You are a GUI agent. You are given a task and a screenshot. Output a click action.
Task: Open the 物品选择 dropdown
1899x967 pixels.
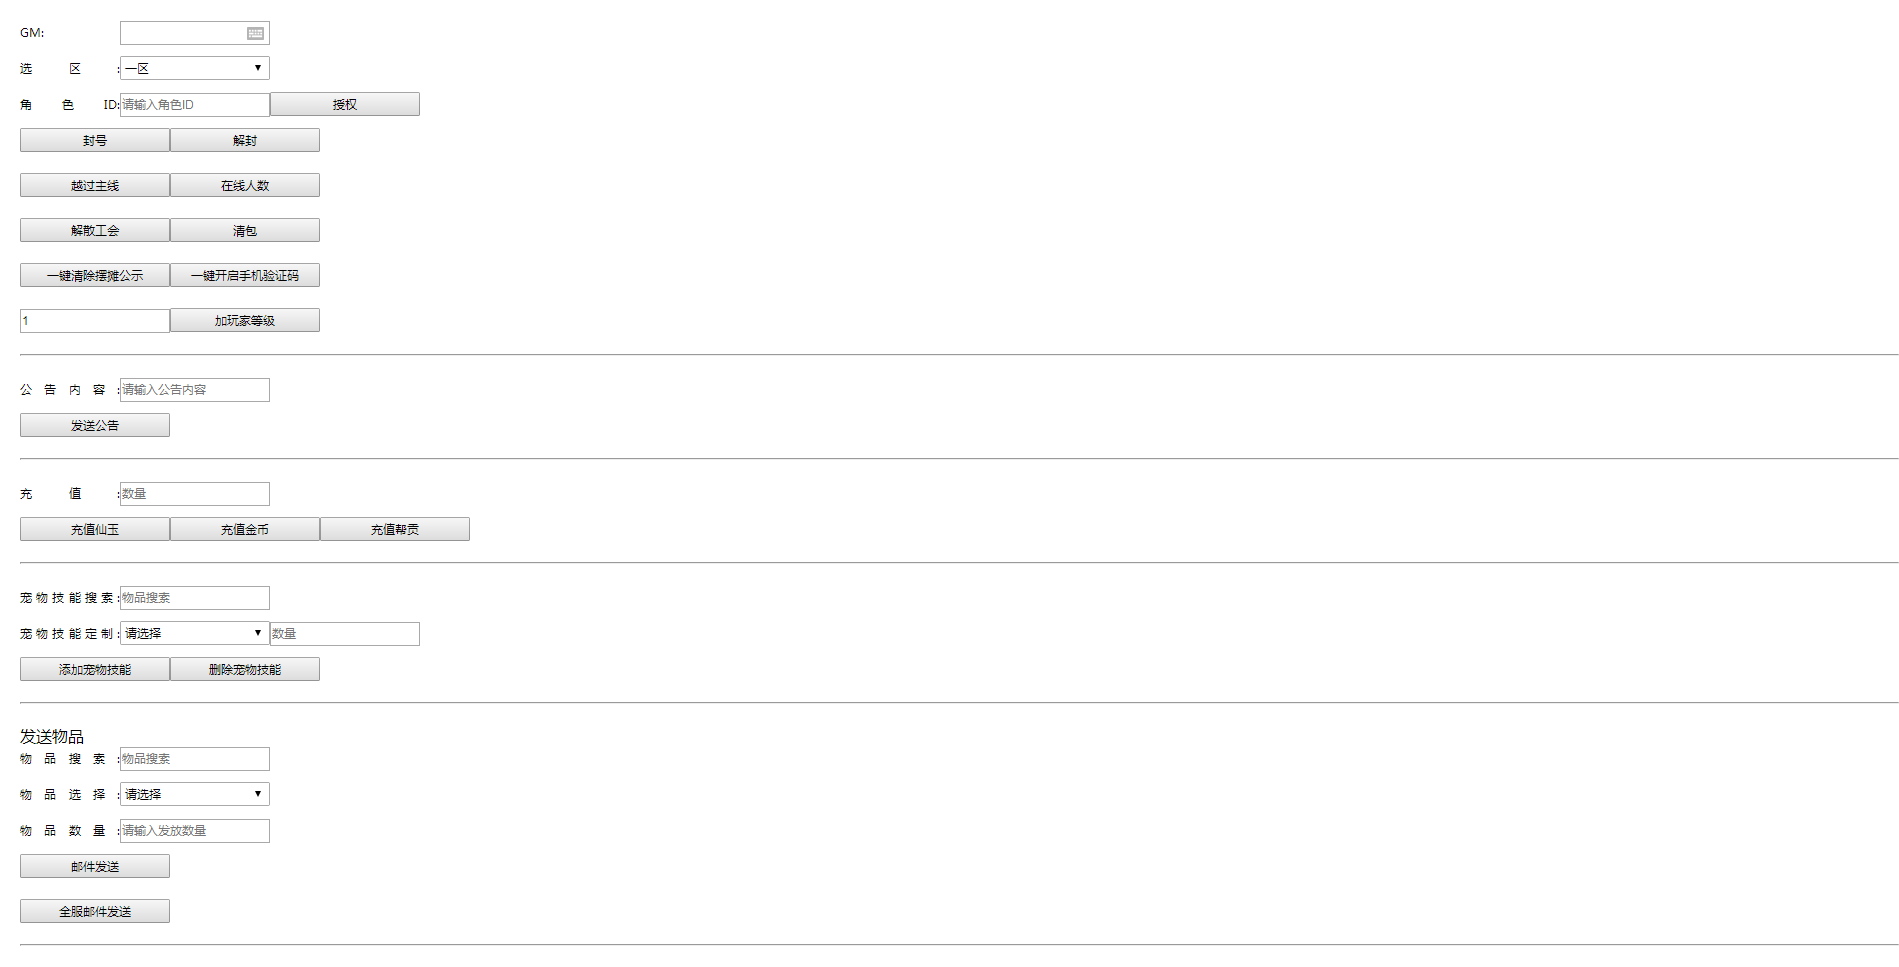[195, 794]
